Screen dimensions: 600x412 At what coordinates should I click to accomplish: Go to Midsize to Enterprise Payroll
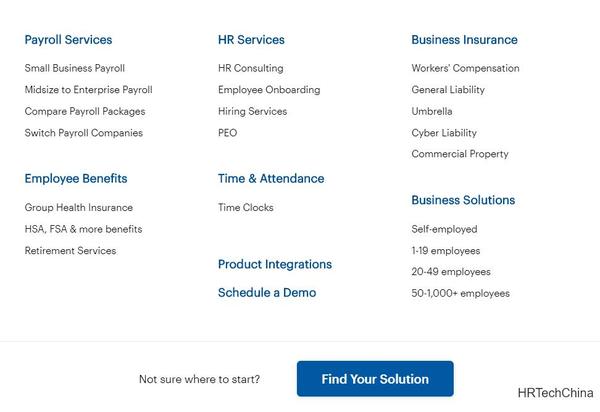pos(88,90)
